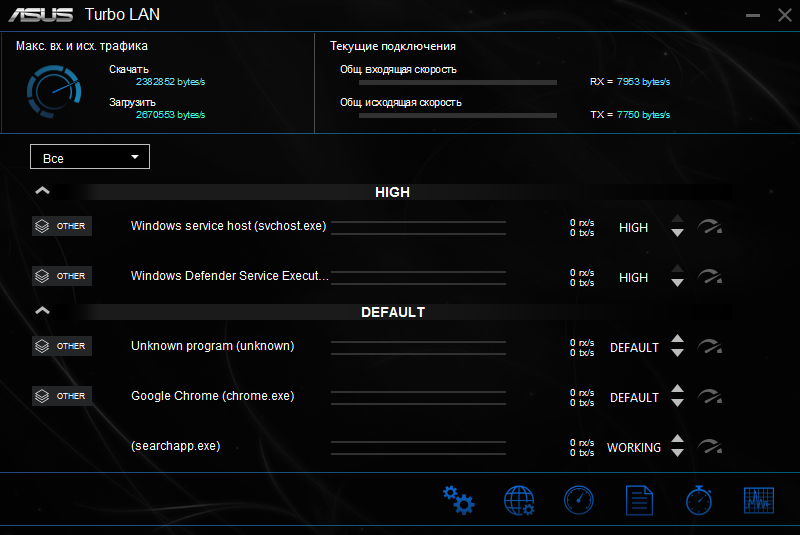
Task: Select Google Chrome (chrome.exe) entry
Action: 213,396
